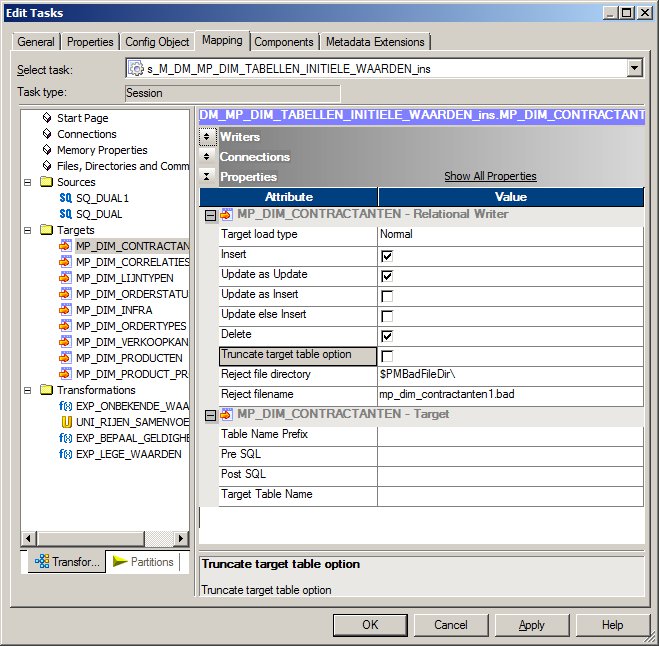Enable the Truncate target table option checkbox
Viewport: 659px width, 646px height.
pyautogui.click(x=387, y=356)
